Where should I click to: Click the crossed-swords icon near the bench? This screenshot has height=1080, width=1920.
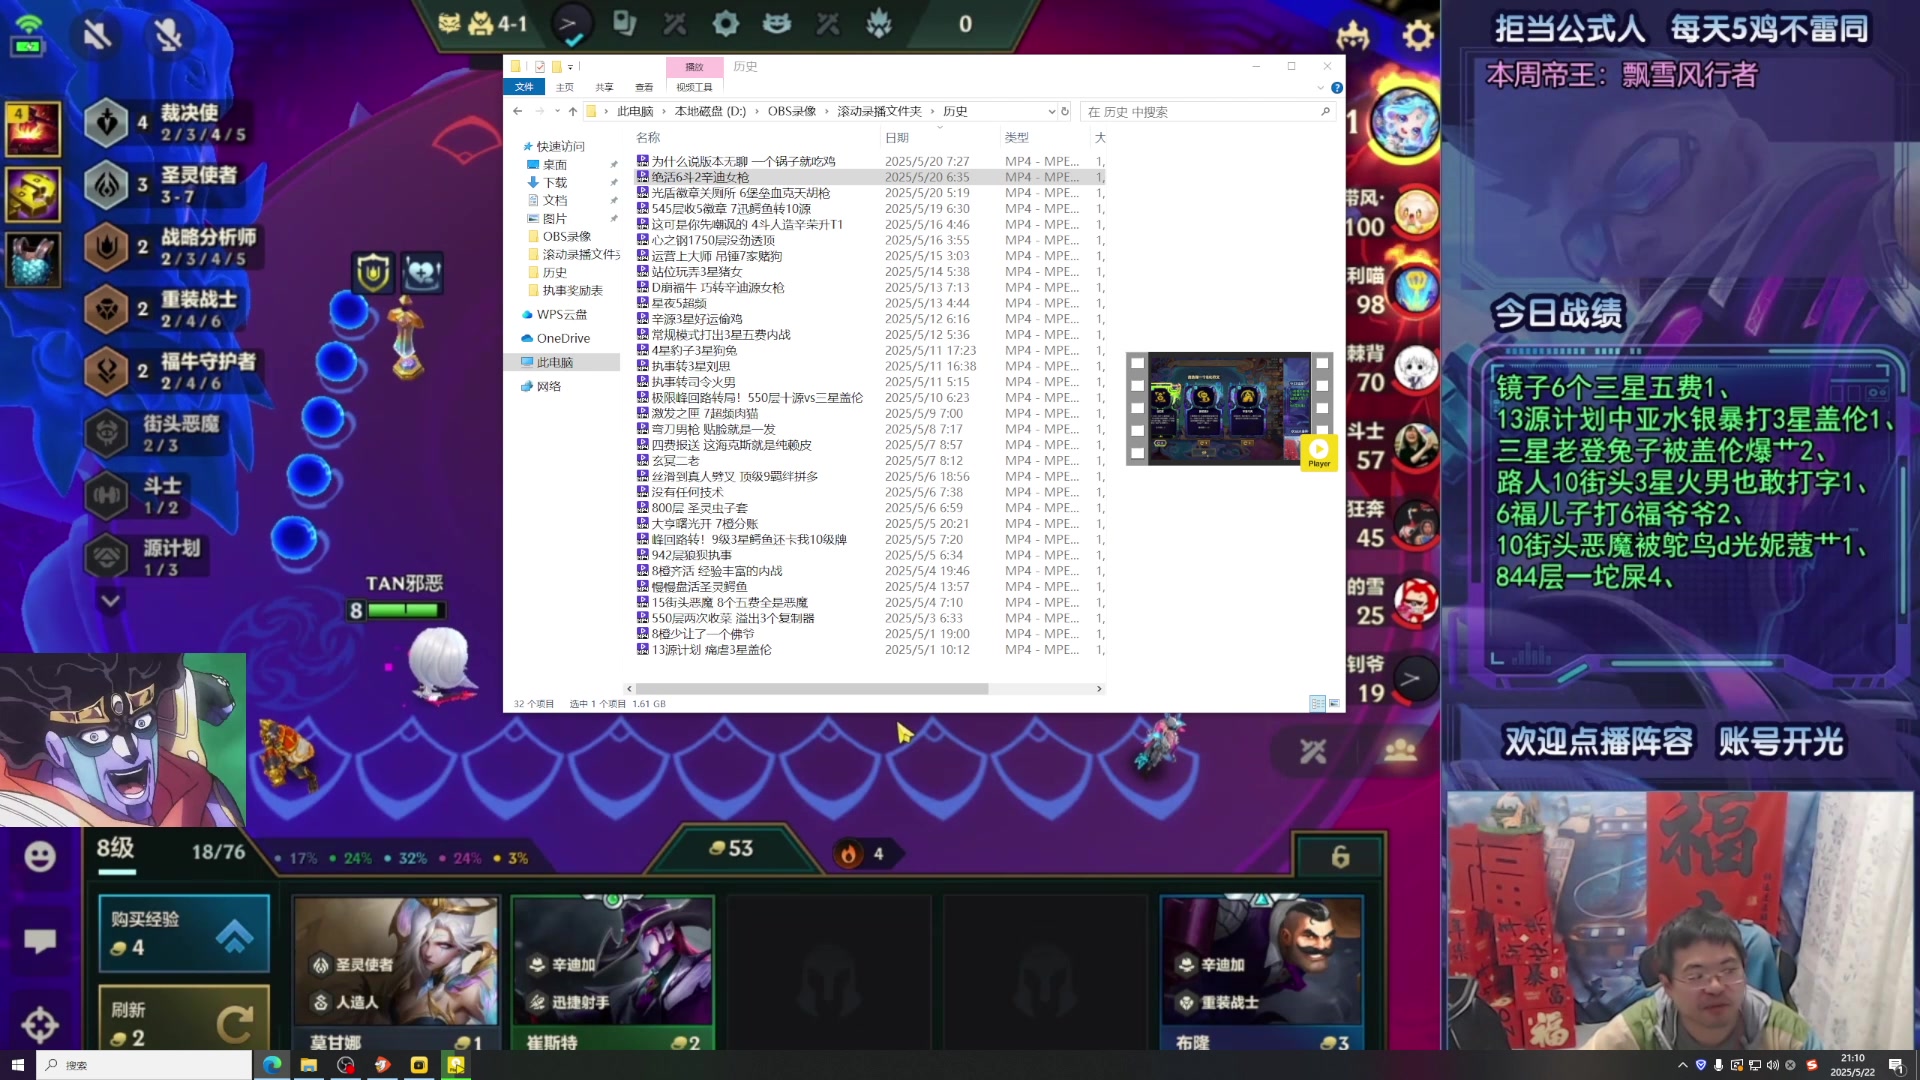1313,750
